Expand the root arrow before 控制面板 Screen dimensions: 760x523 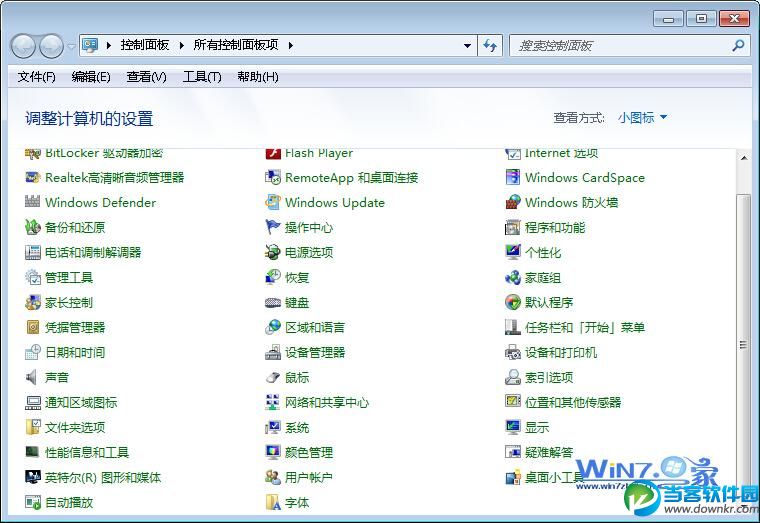[109, 46]
